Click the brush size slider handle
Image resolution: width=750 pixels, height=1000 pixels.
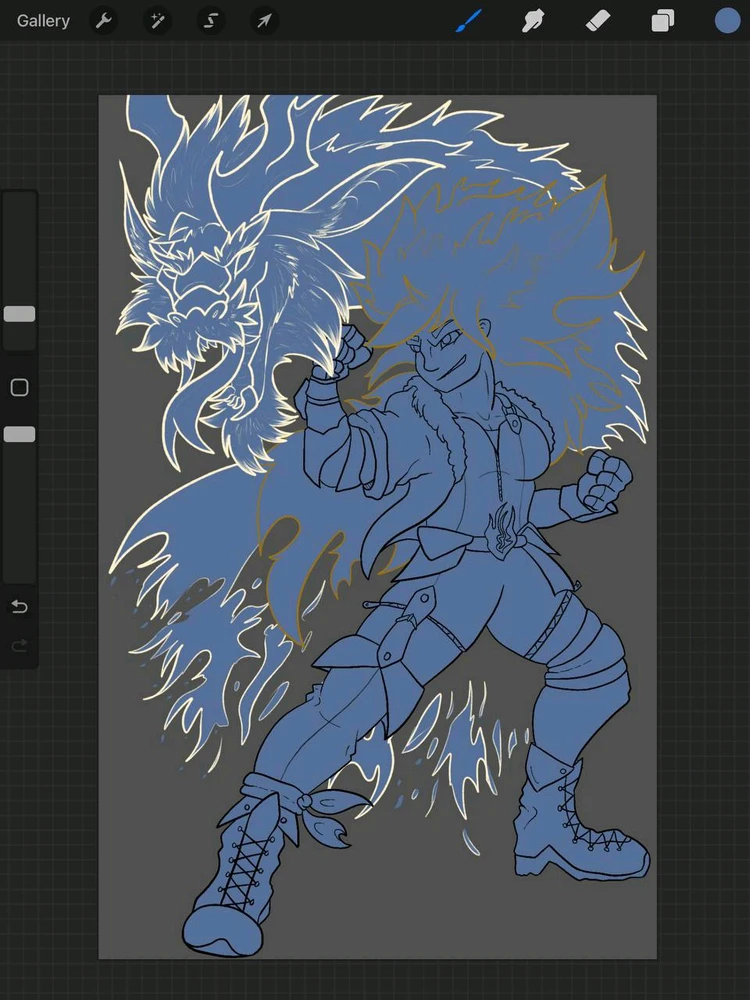coord(20,314)
